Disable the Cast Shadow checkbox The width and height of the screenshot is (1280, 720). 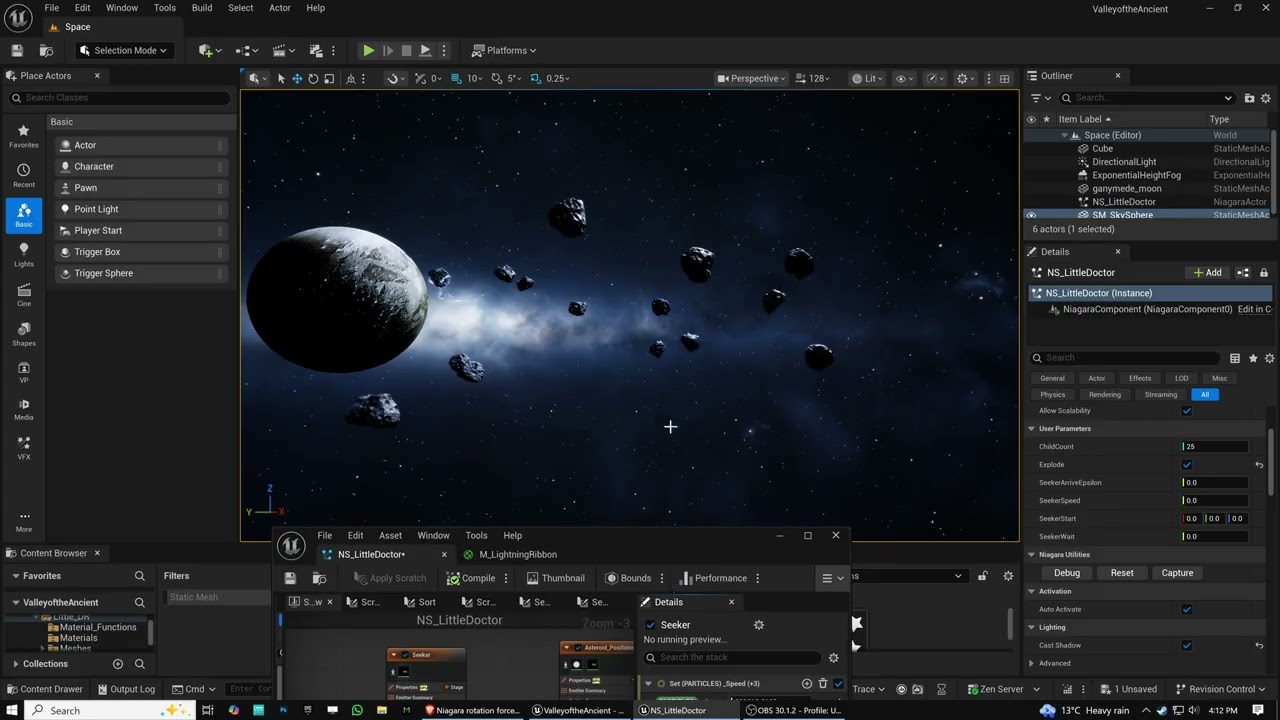1187,645
